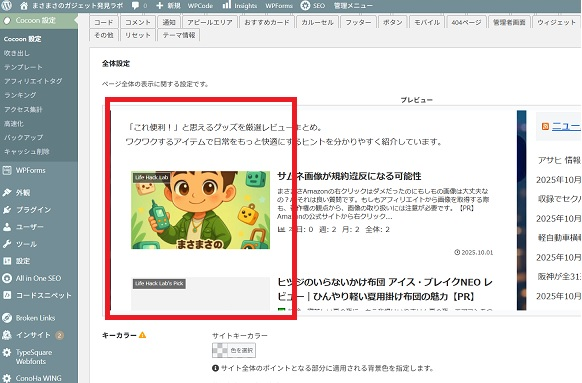The image size is (582, 383).
Task: Click the インサイト sidebar icon
Action: pyautogui.click(x=7, y=335)
